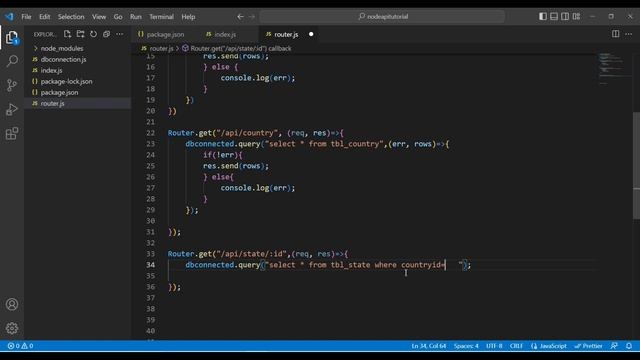Open the Run and Debug view
Image resolution: width=640 pixels, height=360 pixels.
(x=12, y=109)
